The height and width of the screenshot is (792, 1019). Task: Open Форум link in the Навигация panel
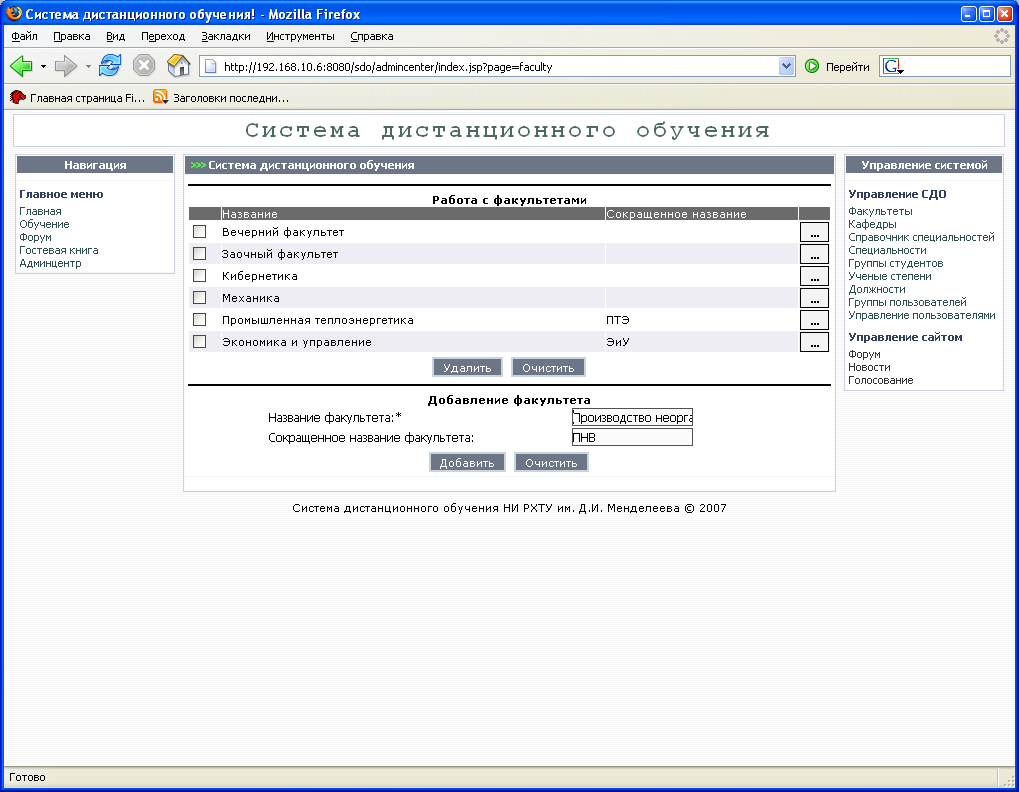(35, 237)
